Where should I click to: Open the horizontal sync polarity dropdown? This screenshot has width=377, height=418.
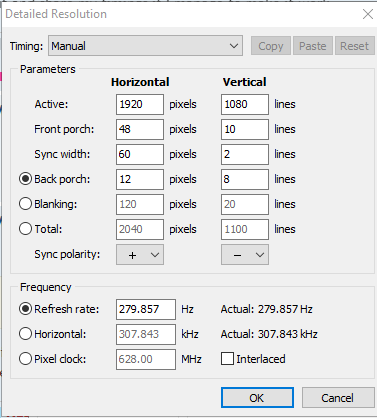pos(140,255)
